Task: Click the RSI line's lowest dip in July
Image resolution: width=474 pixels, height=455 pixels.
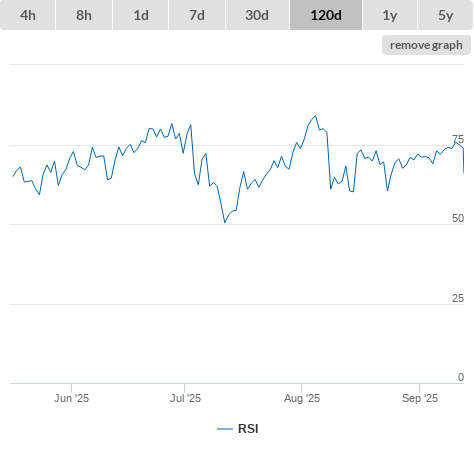Action: [x=225, y=222]
